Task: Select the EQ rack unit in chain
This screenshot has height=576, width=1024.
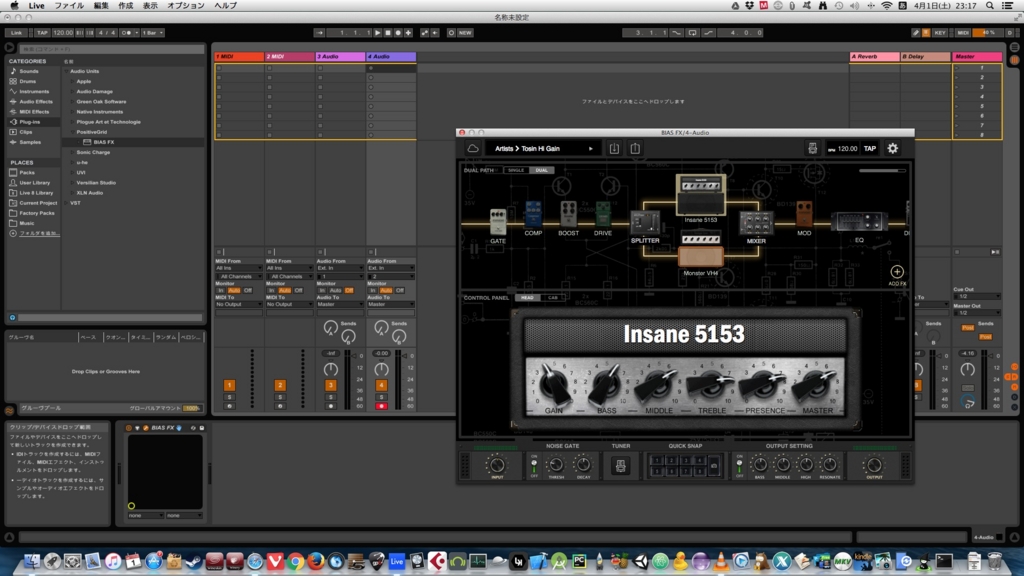Action: (x=859, y=223)
